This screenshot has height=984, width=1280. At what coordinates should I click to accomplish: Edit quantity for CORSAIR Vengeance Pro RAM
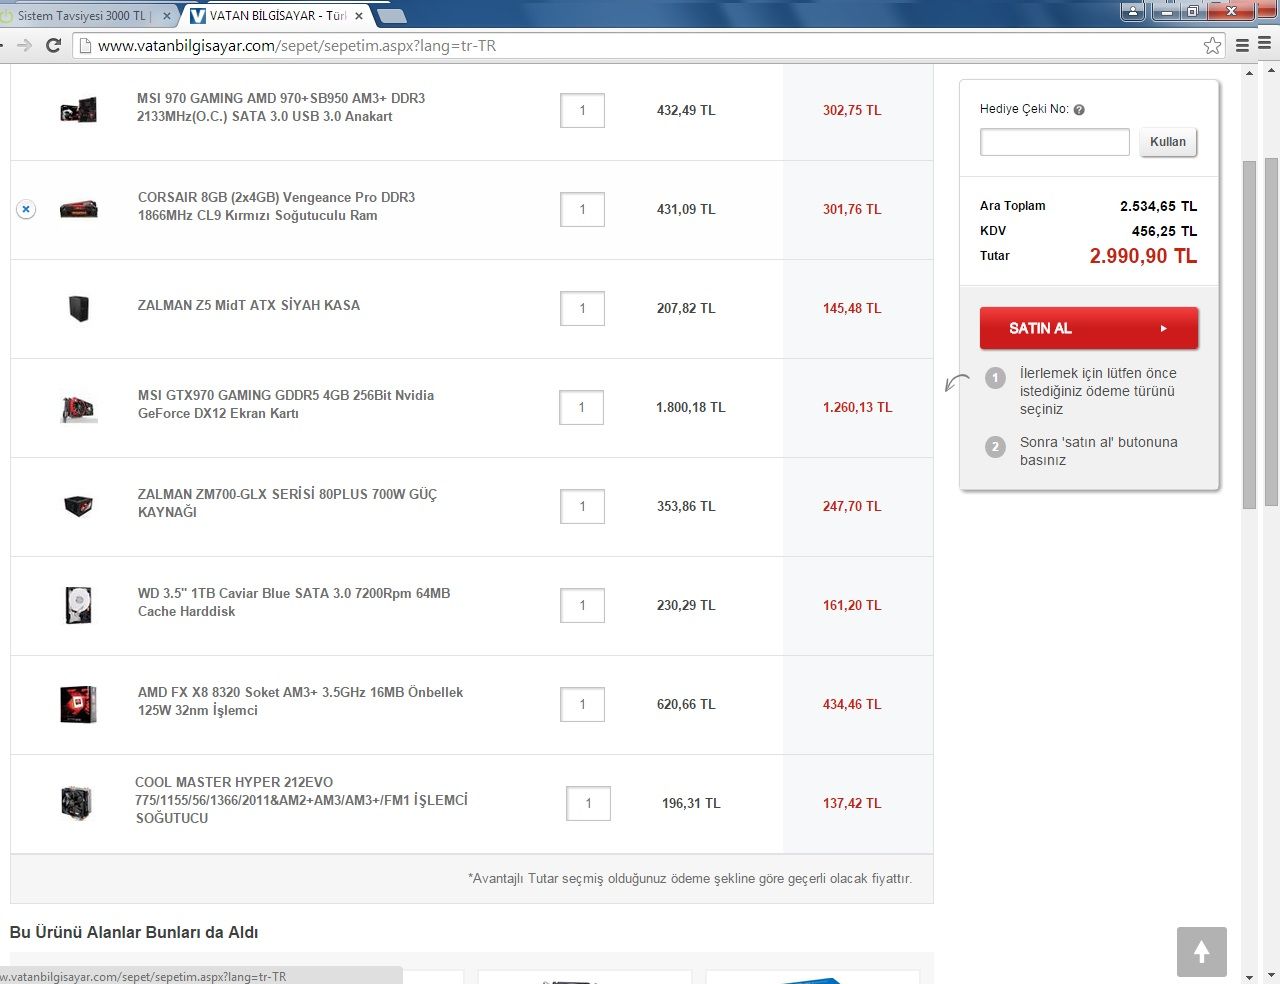[x=582, y=209]
